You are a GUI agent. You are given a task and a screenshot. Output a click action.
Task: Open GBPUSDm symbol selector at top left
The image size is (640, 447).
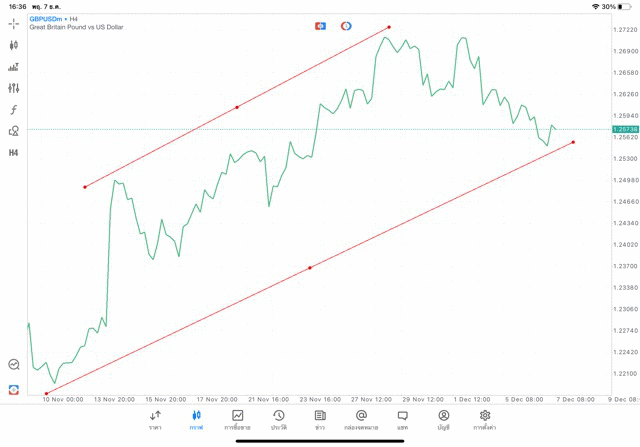[x=47, y=18]
